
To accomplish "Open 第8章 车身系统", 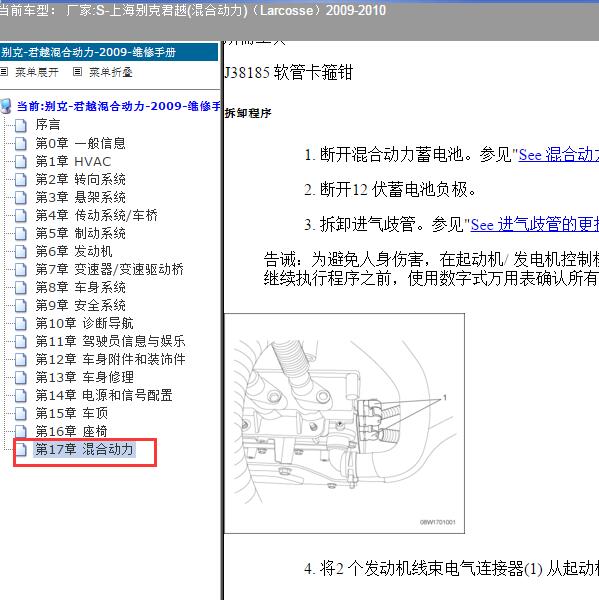I will [80, 287].
